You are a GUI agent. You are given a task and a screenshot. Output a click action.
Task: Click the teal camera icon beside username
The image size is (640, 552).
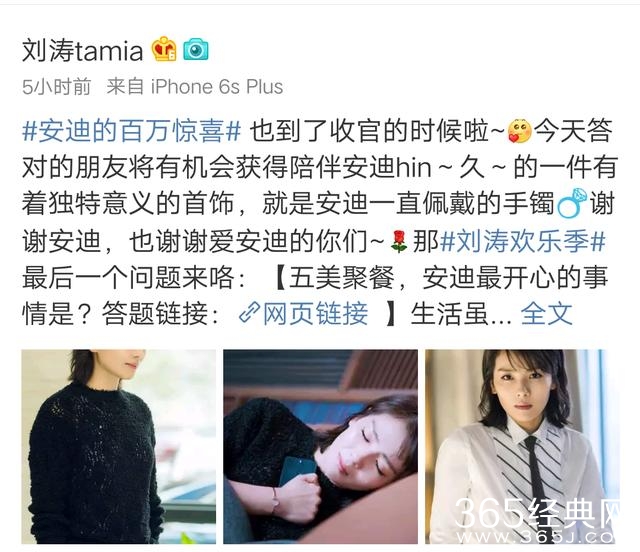(x=196, y=49)
